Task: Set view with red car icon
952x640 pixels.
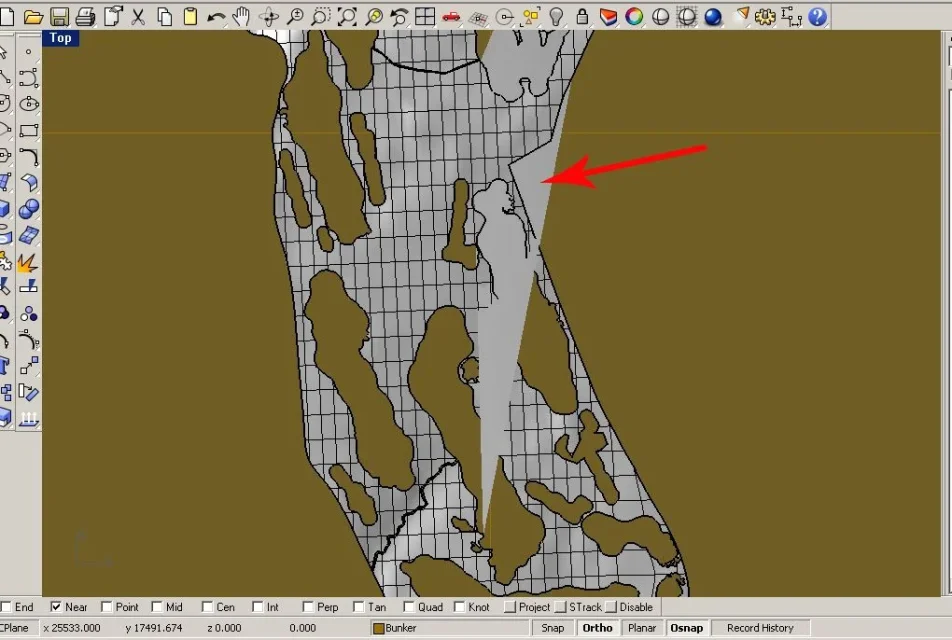Action: point(451,16)
